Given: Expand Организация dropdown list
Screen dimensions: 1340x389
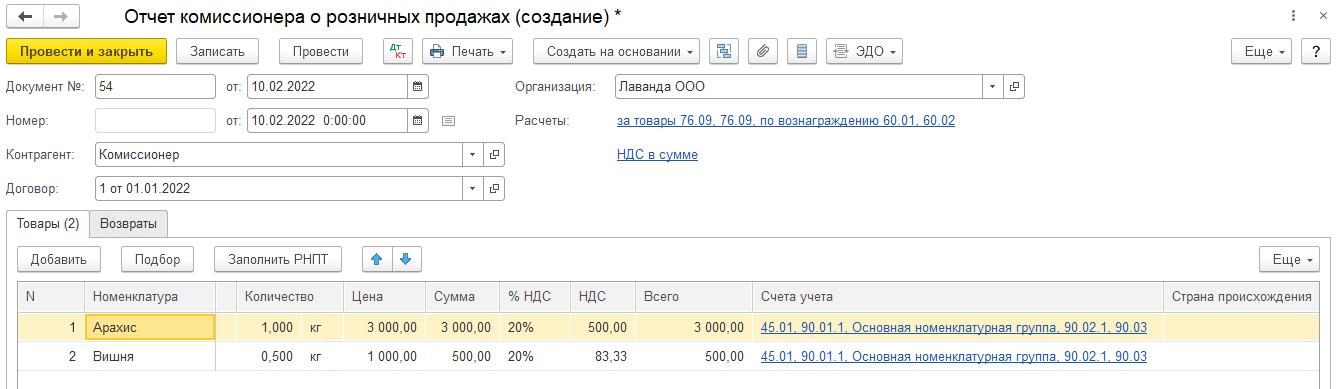Looking at the screenshot, I should click(993, 86).
